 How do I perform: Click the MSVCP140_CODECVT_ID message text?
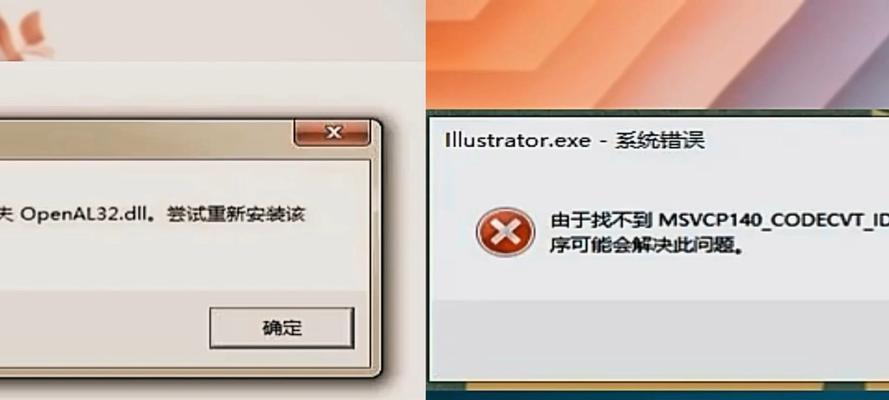(773, 220)
